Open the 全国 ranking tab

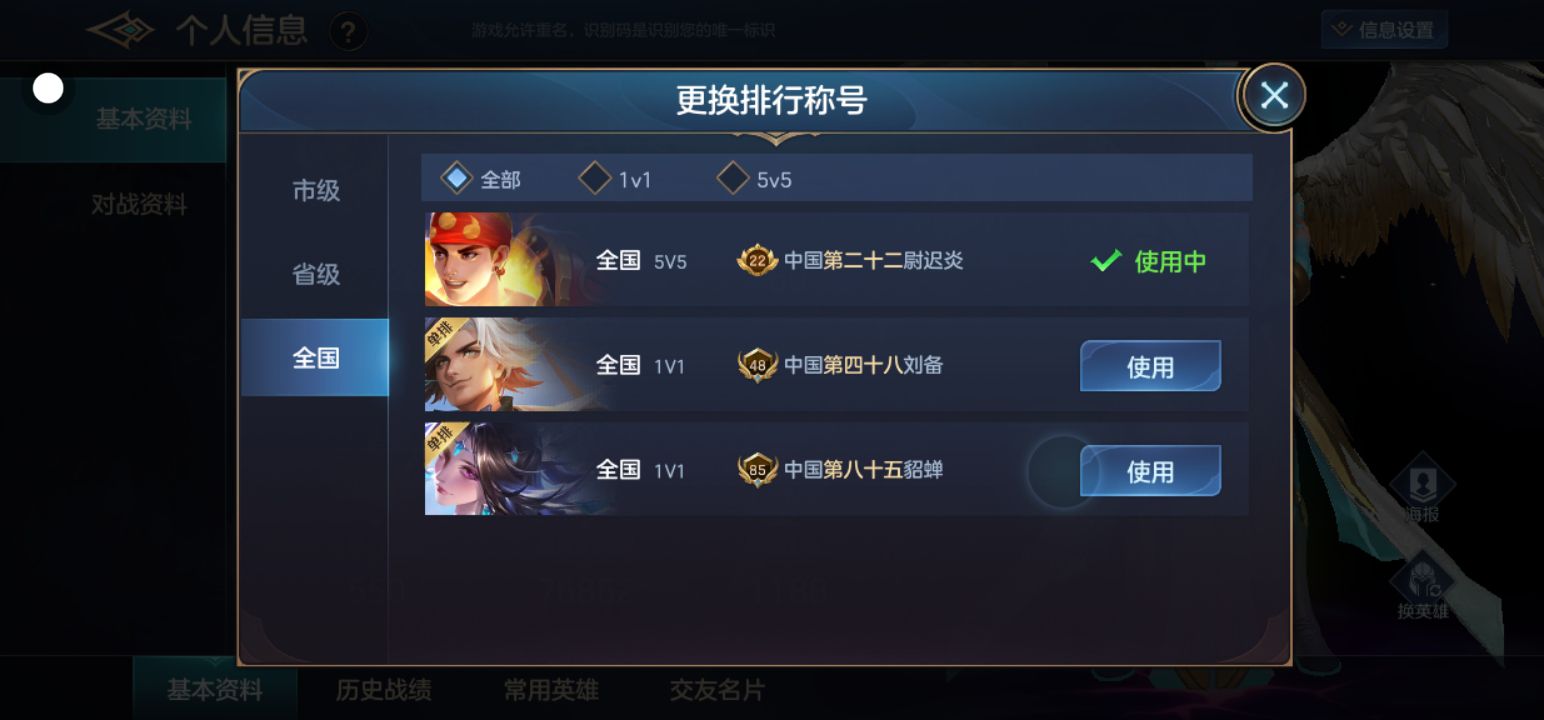tap(315, 358)
